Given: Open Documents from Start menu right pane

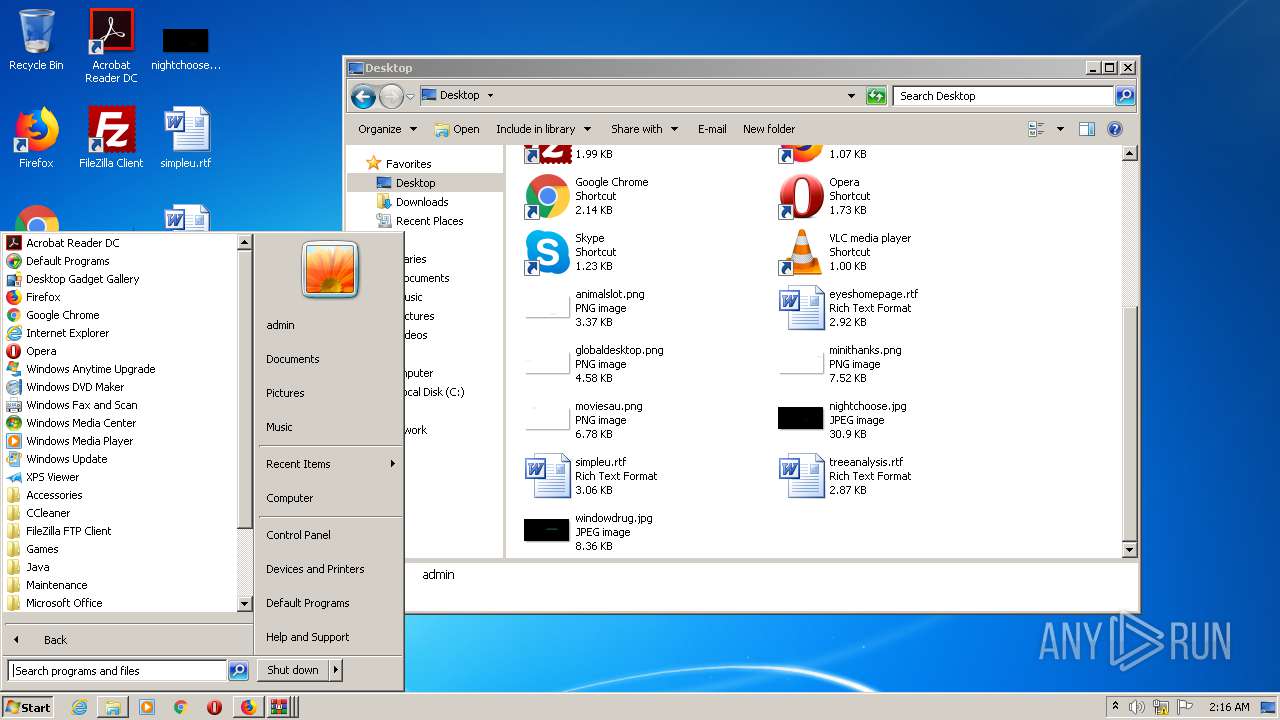Looking at the screenshot, I should 293,359.
